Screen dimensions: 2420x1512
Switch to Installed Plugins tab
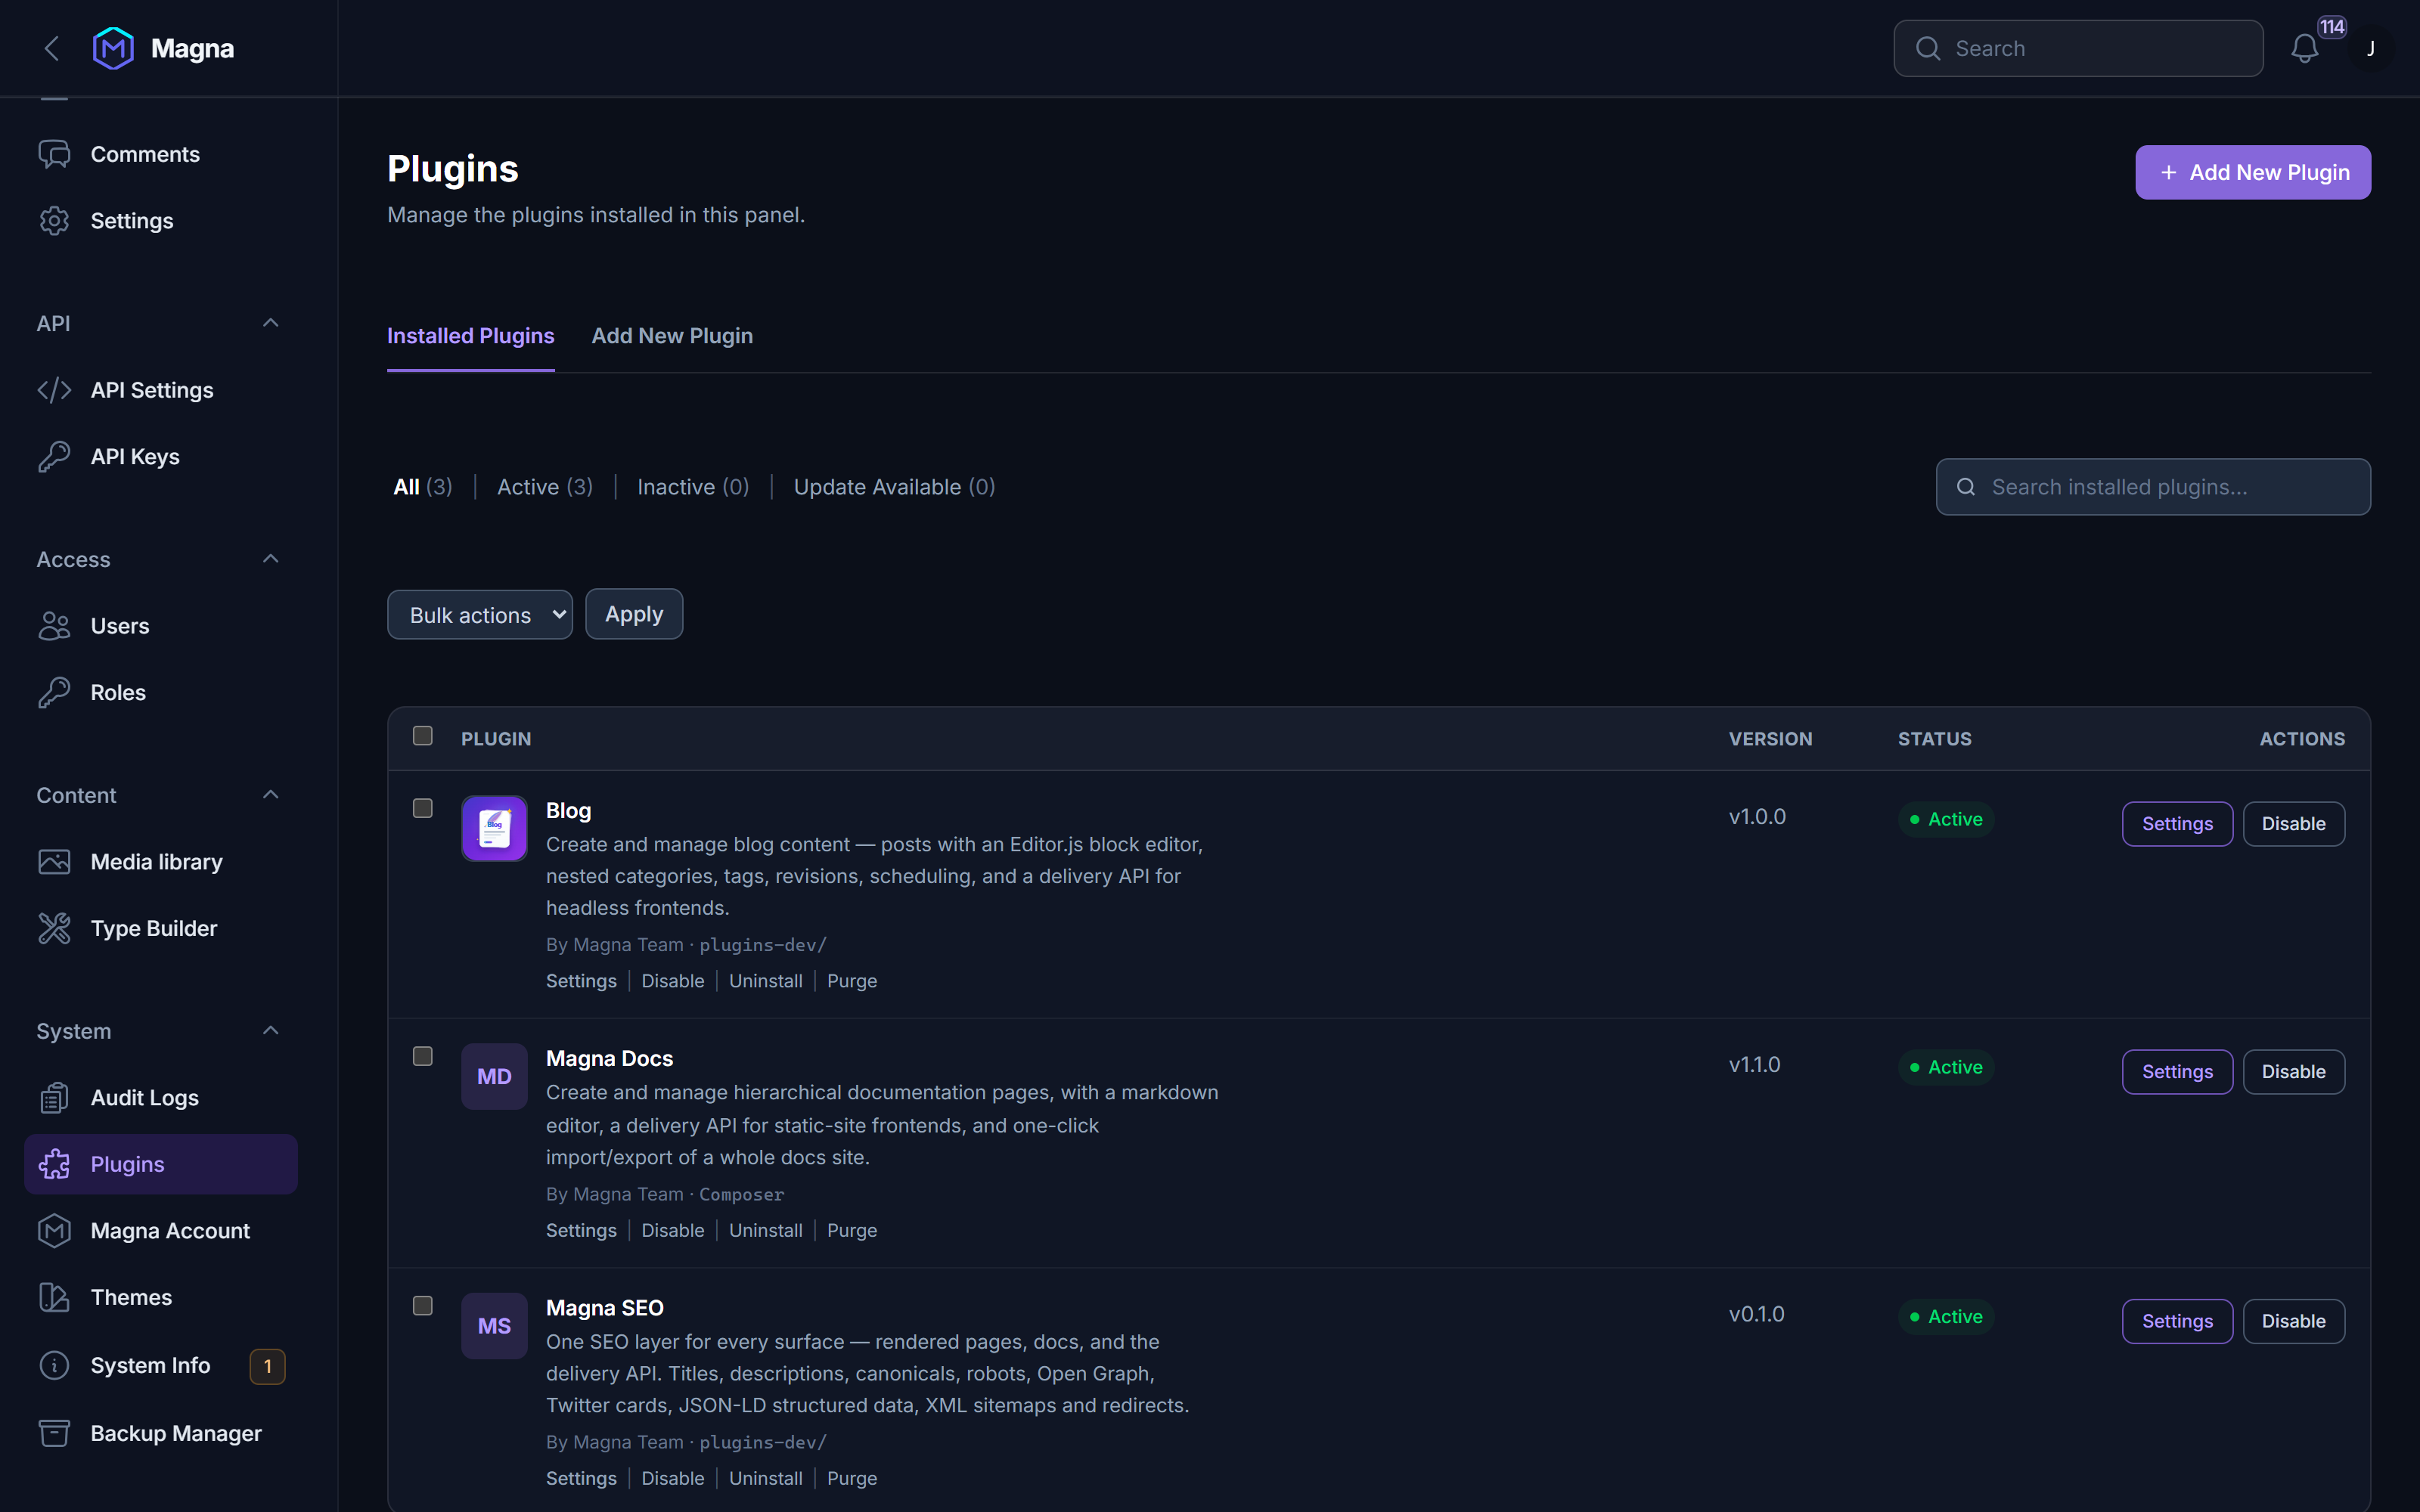pyautogui.click(x=471, y=336)
